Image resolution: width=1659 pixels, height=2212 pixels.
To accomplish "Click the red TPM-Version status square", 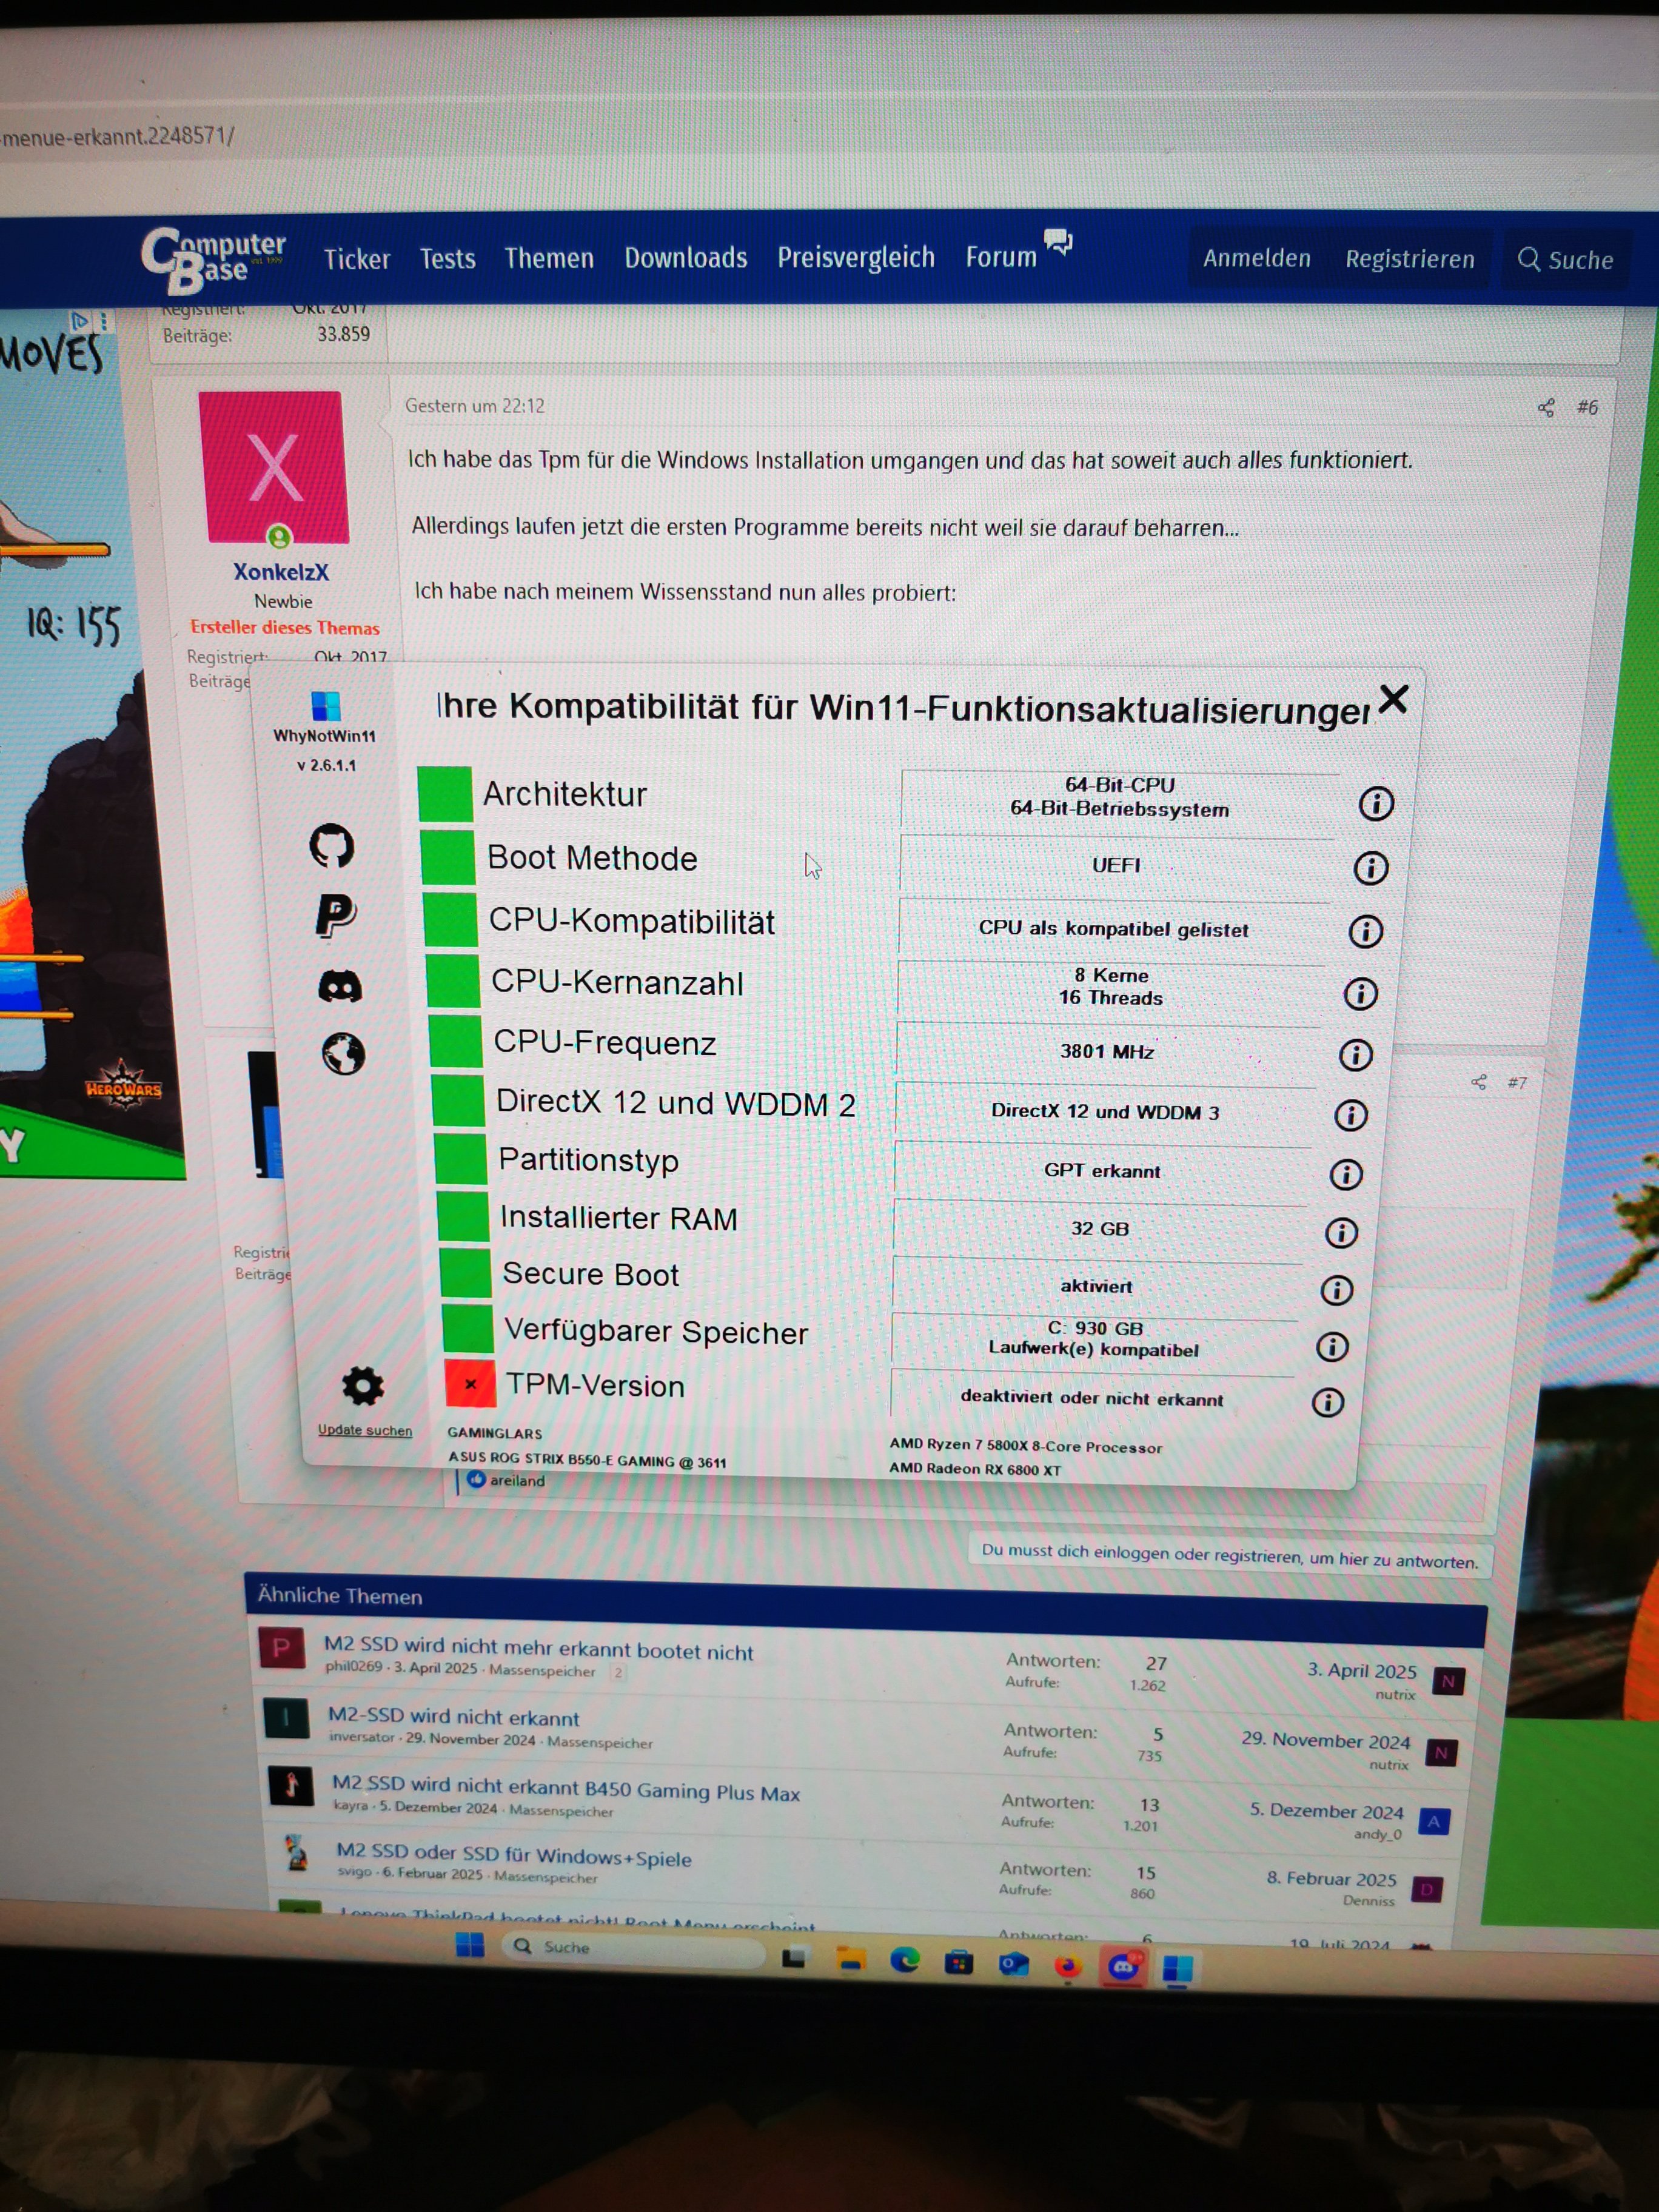I will click(470, 1384).
